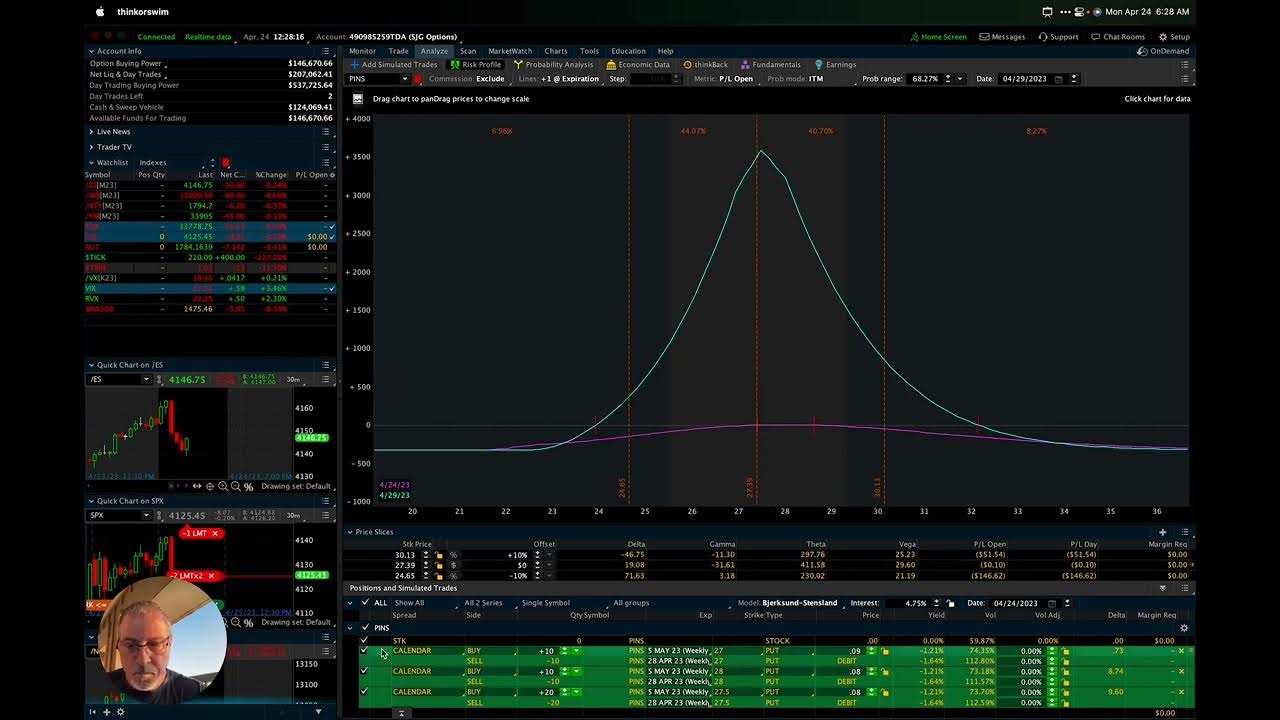Uncheck the 27.5 PUT calendar trade
Viewport: 1280px width, 720px height.
click(x=364, y=692)
